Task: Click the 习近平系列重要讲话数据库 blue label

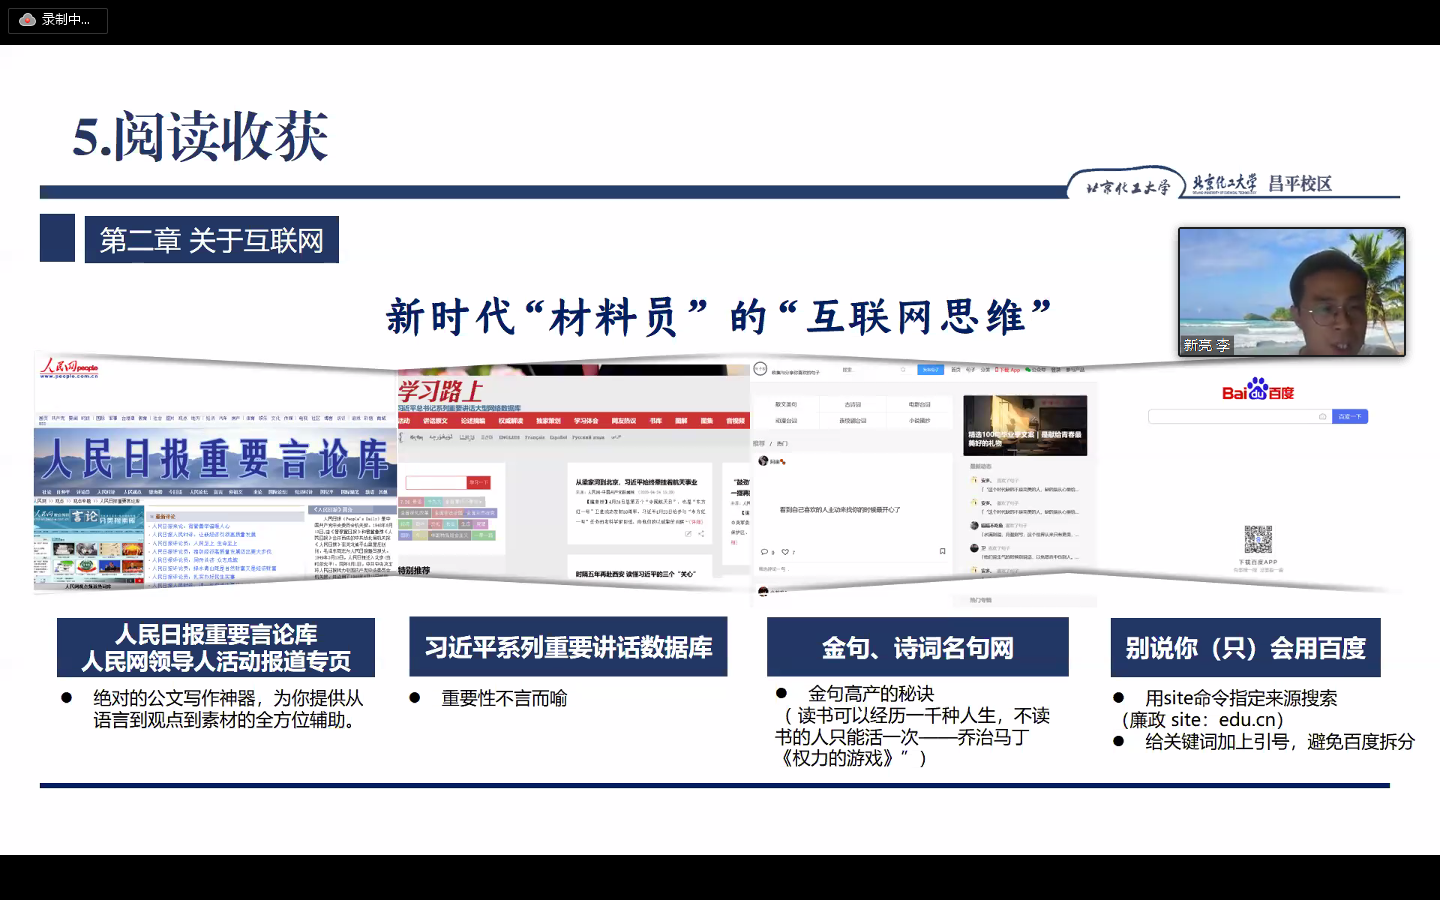Action: click(x=568, y=647)
